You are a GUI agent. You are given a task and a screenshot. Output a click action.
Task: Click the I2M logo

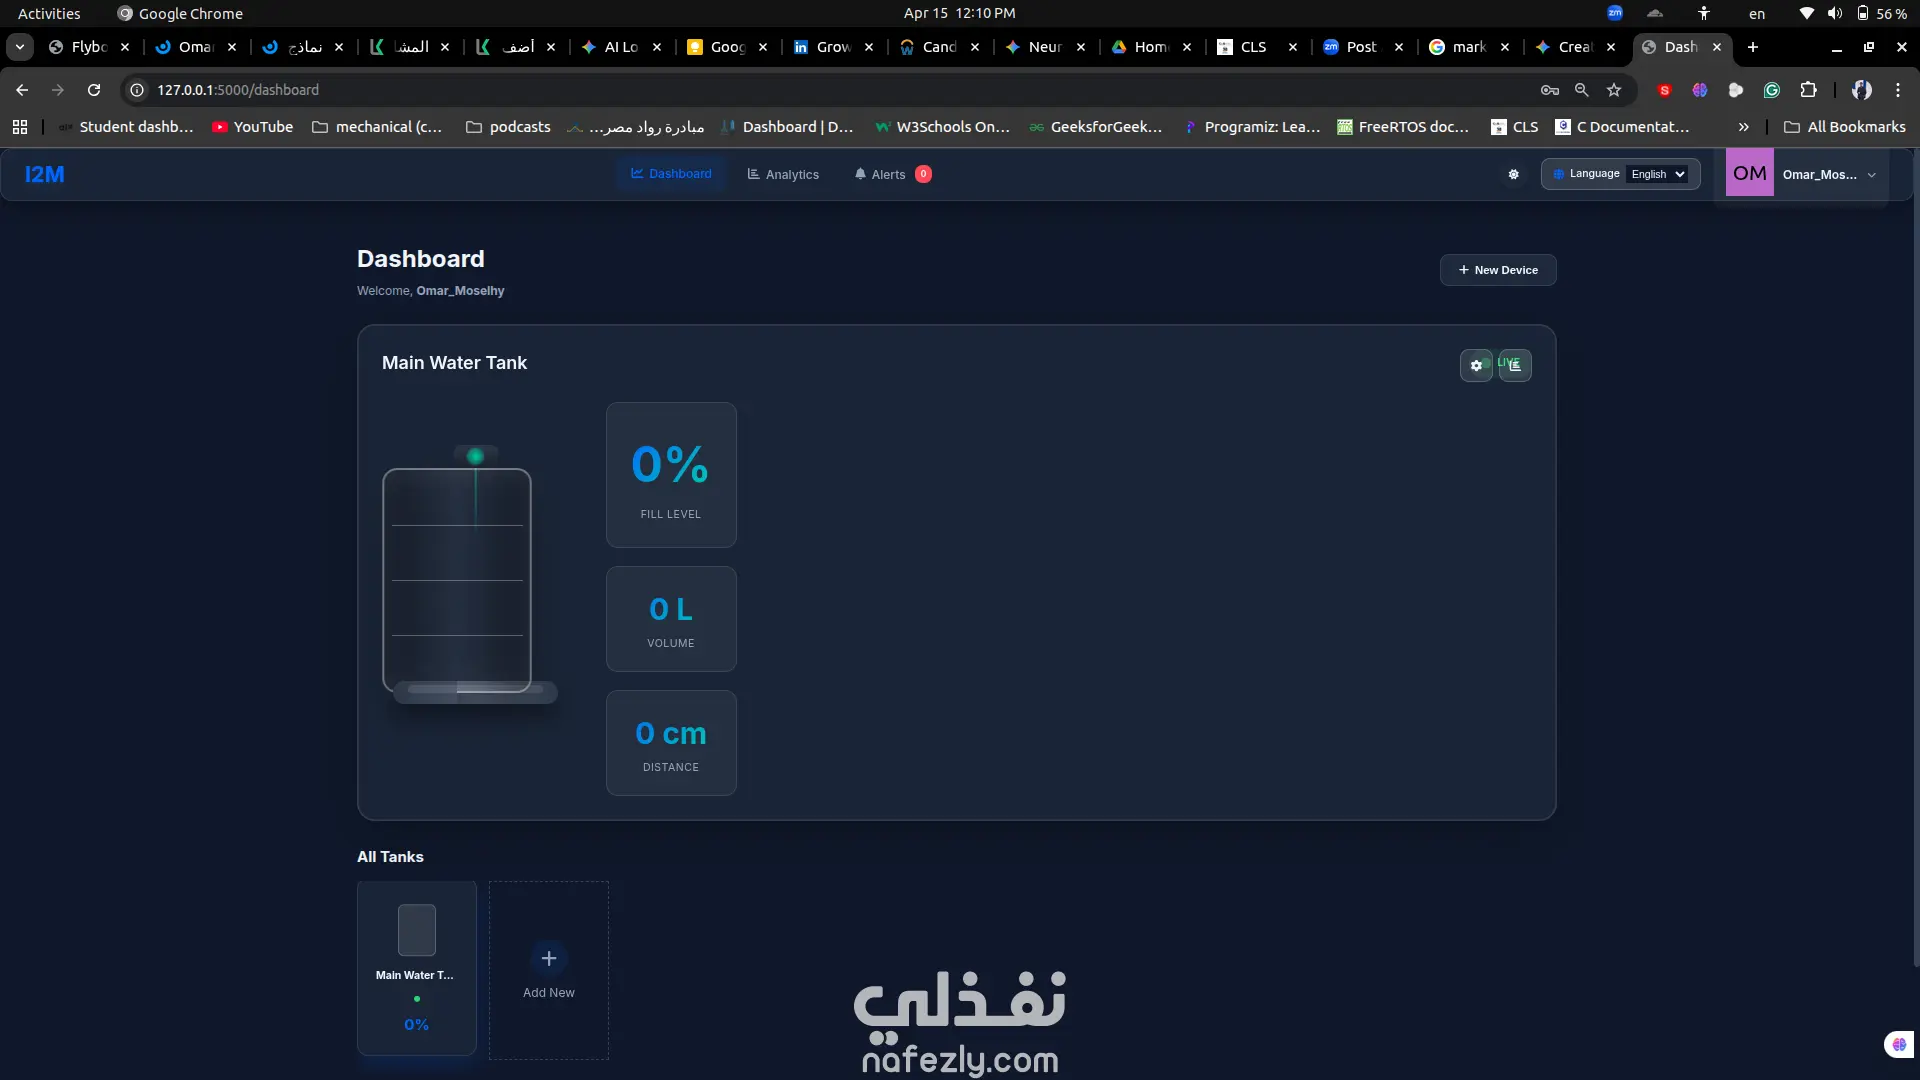click(45, 174)
